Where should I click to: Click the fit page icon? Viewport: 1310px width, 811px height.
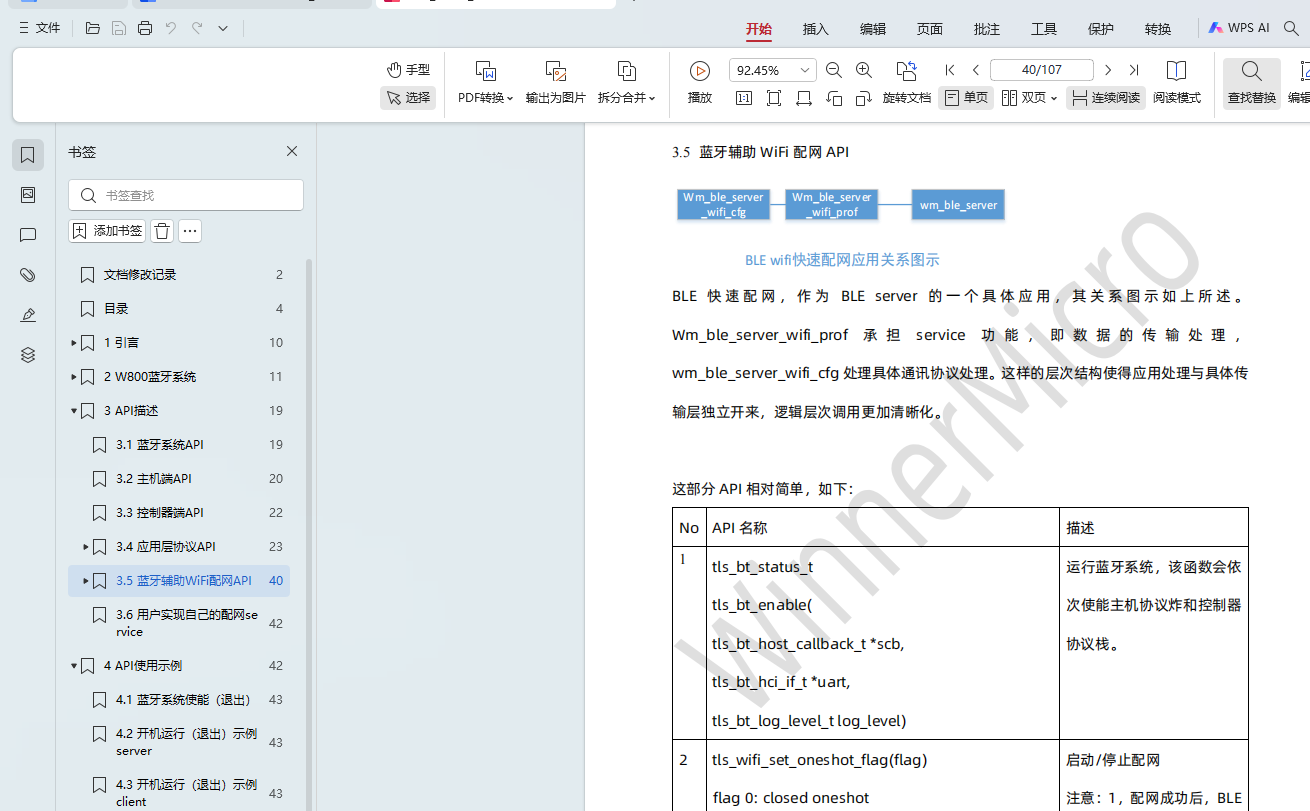coord(774,98)
